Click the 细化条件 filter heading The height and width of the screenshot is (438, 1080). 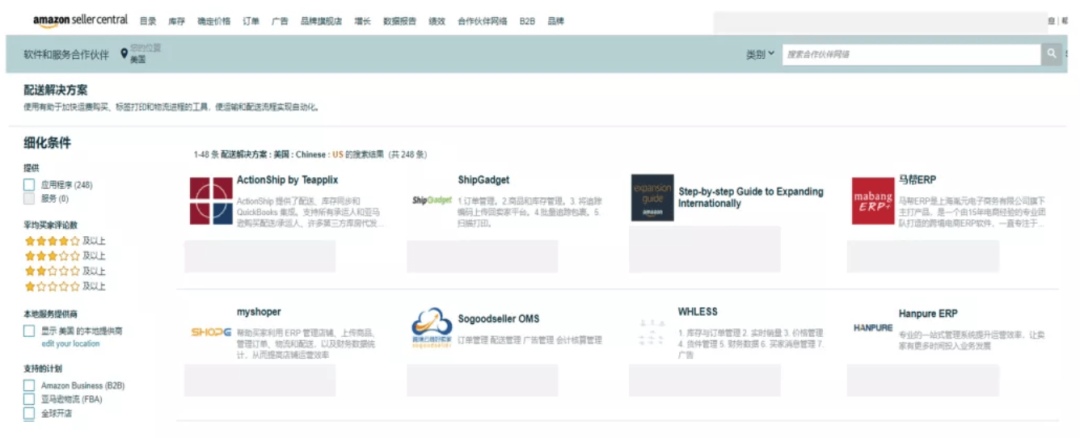click(x=47, y=143)
